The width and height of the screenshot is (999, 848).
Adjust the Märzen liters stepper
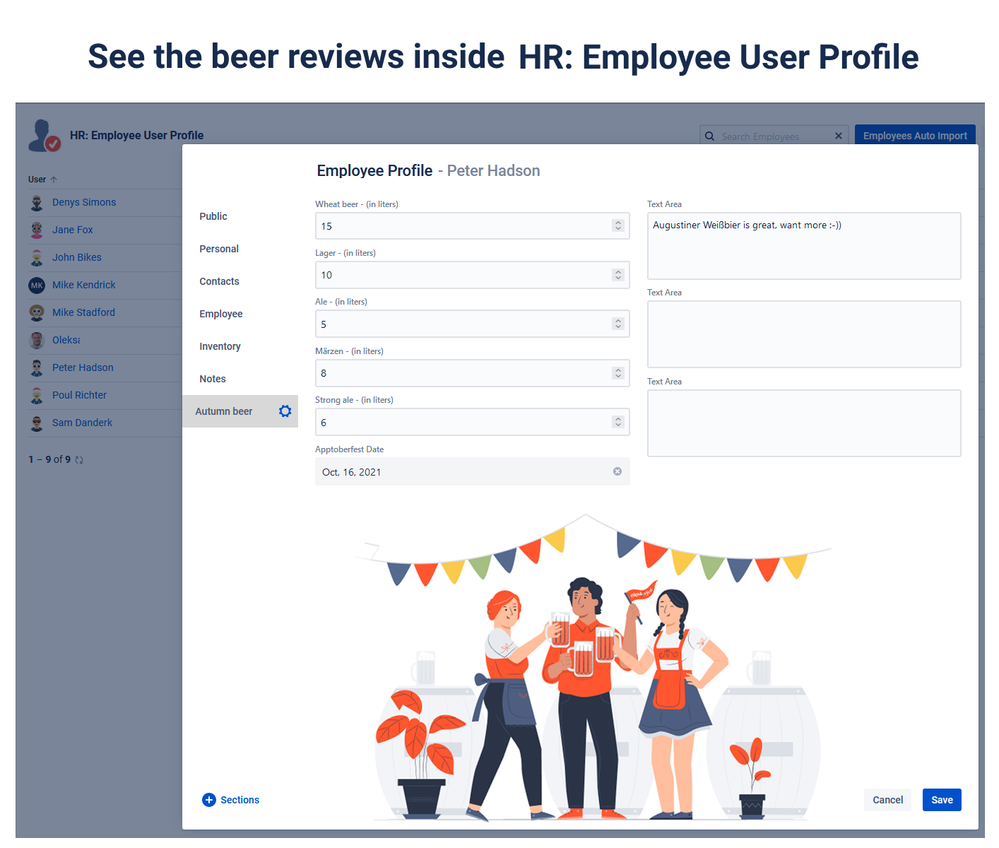tap(618, 373)
